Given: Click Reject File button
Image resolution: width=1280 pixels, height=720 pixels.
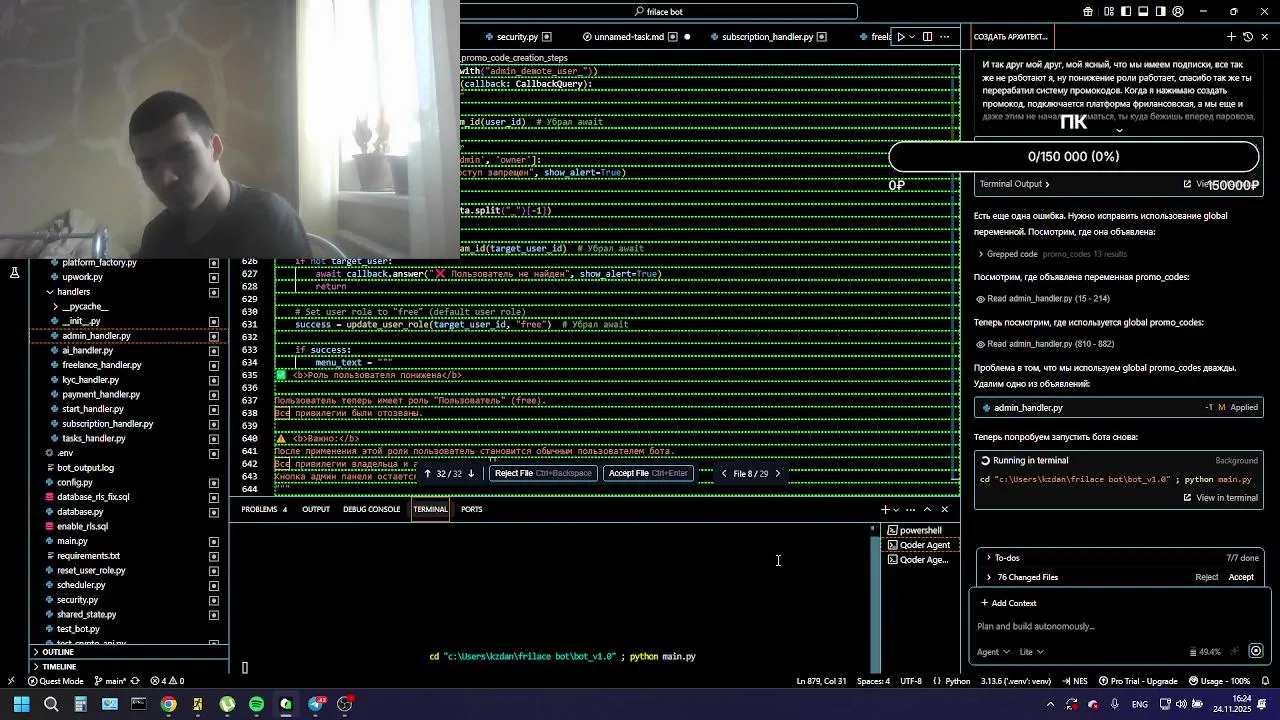Looking at the screenshot, I should pyautogui.click(x=543, y=474).
